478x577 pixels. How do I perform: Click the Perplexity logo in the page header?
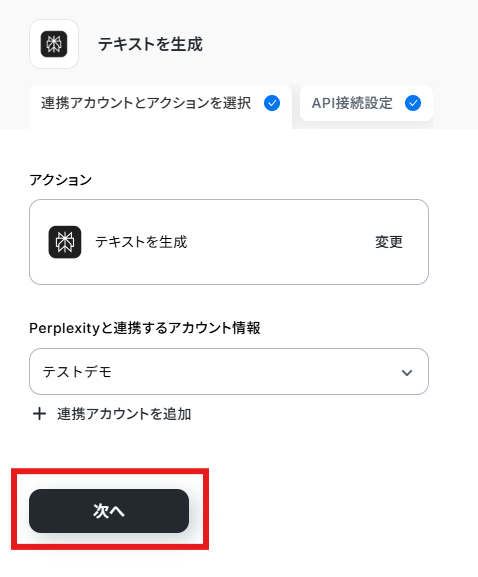point(54,44)
